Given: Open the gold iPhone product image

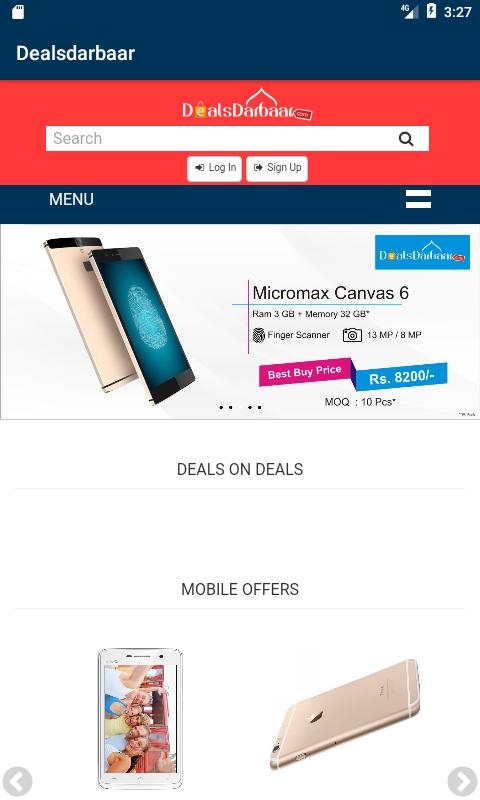Looking at the screenshot, I should pyautogui.click(x=345, y=714).
